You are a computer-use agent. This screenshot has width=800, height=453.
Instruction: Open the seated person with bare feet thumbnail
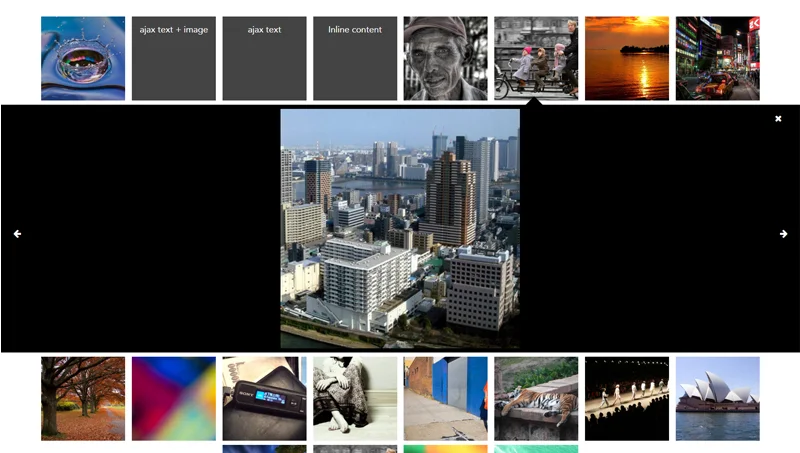(355, 398)
